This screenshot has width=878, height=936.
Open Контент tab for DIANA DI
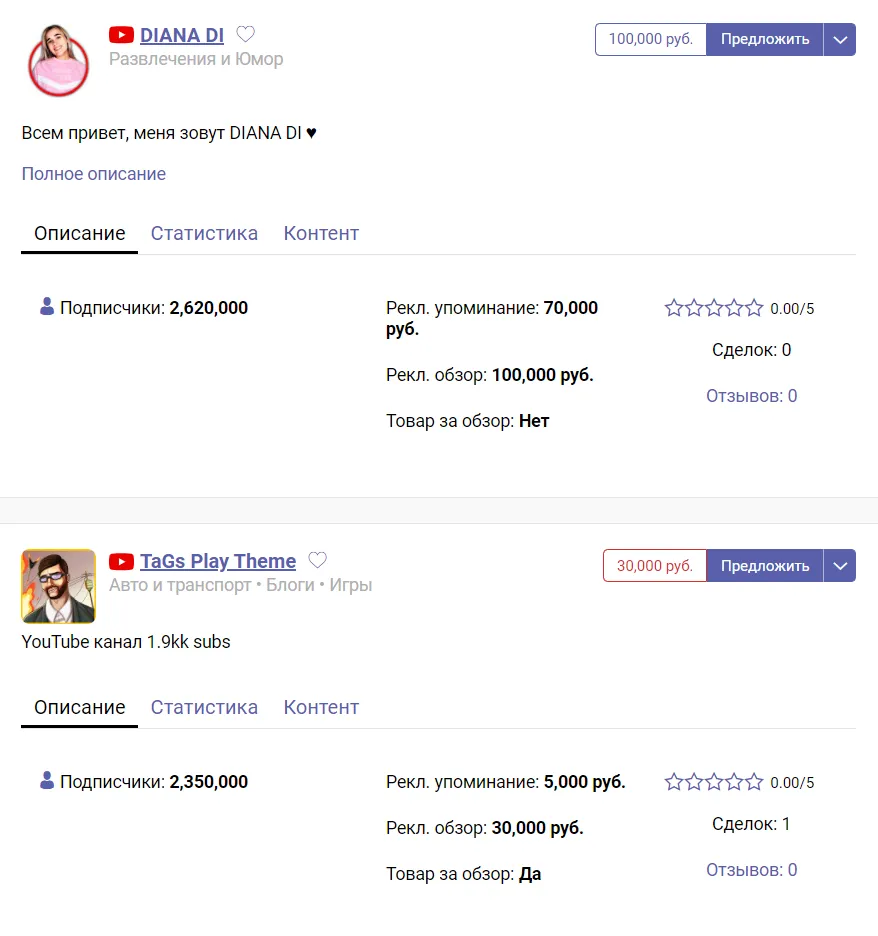click(x=321, y=233)
